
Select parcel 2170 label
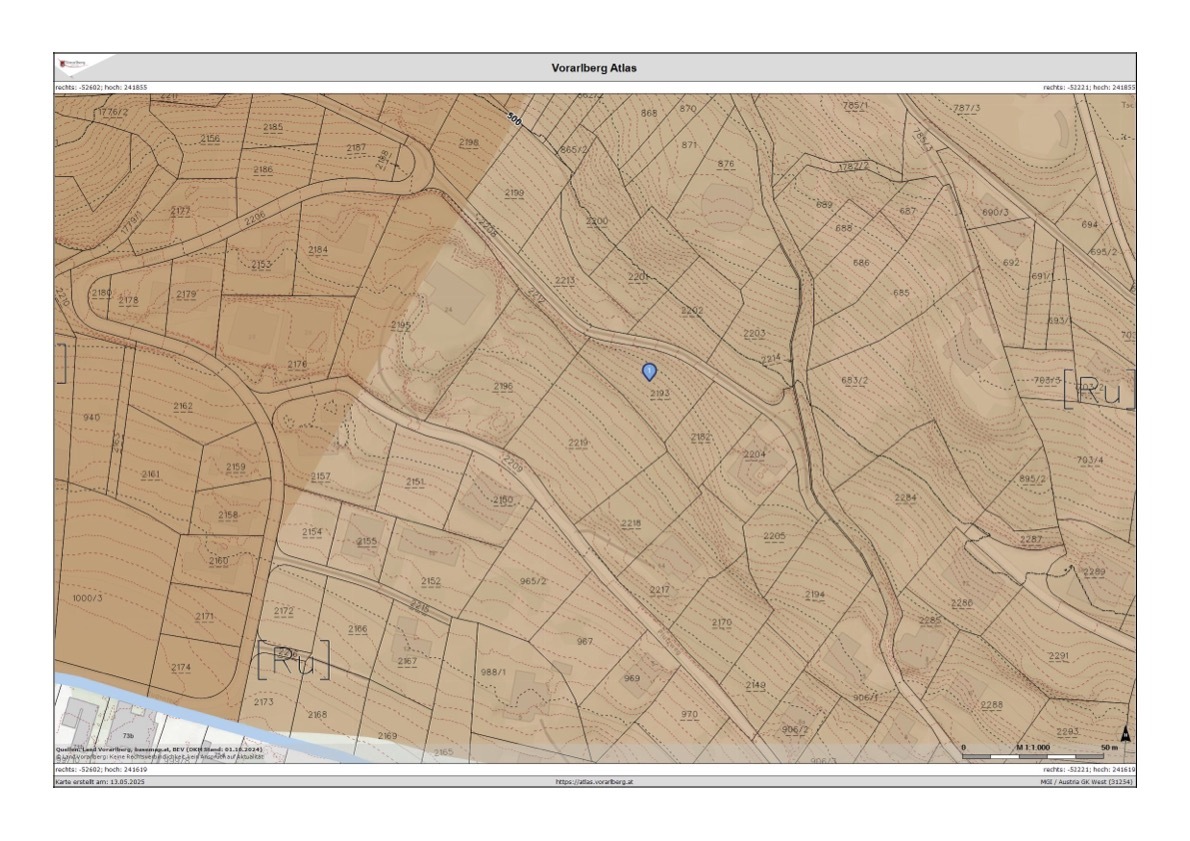(x=722, y=622)
